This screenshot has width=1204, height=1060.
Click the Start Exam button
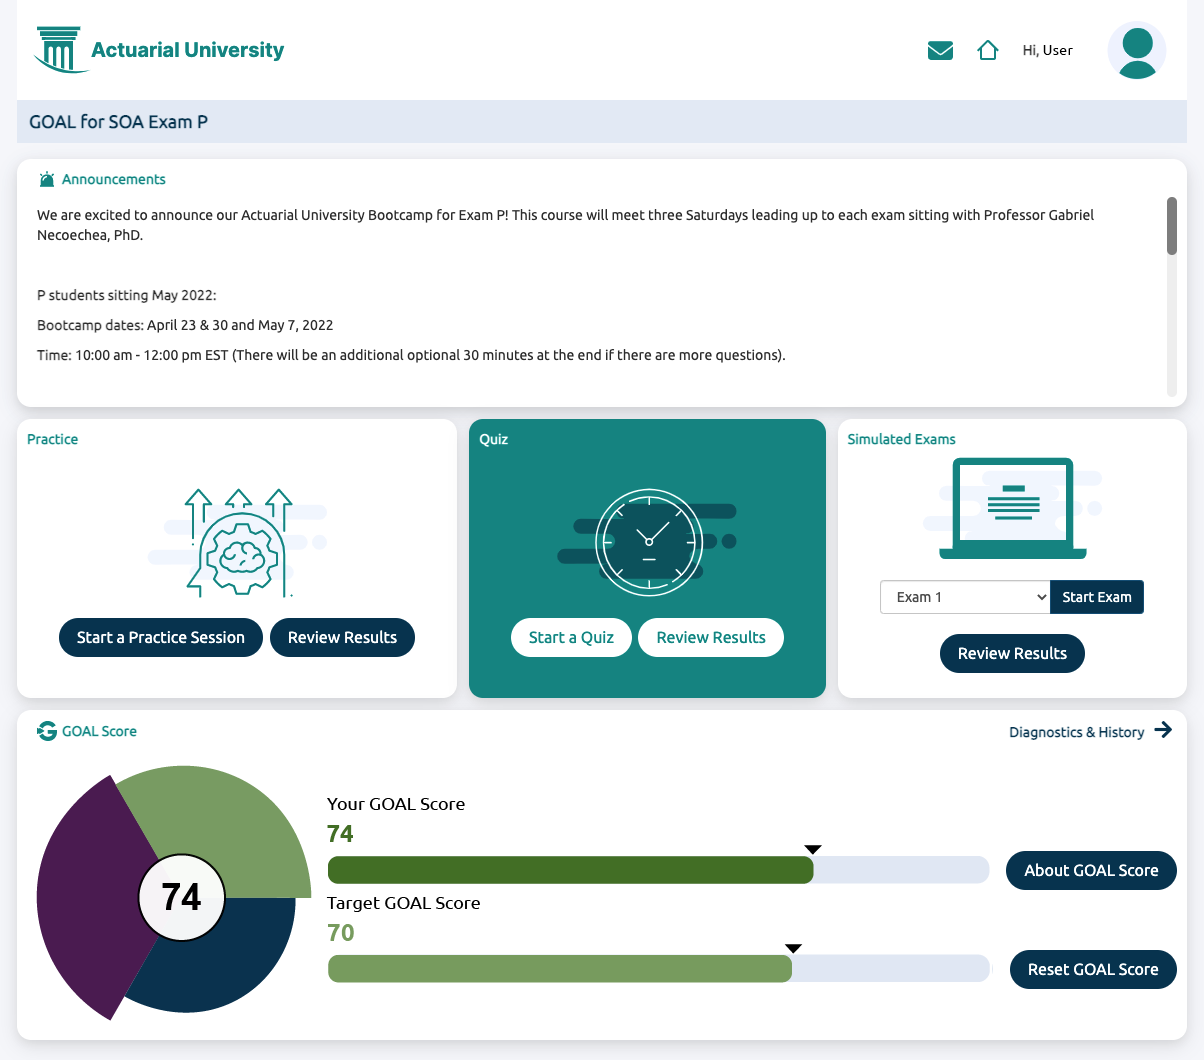[x=1097, y=597]
